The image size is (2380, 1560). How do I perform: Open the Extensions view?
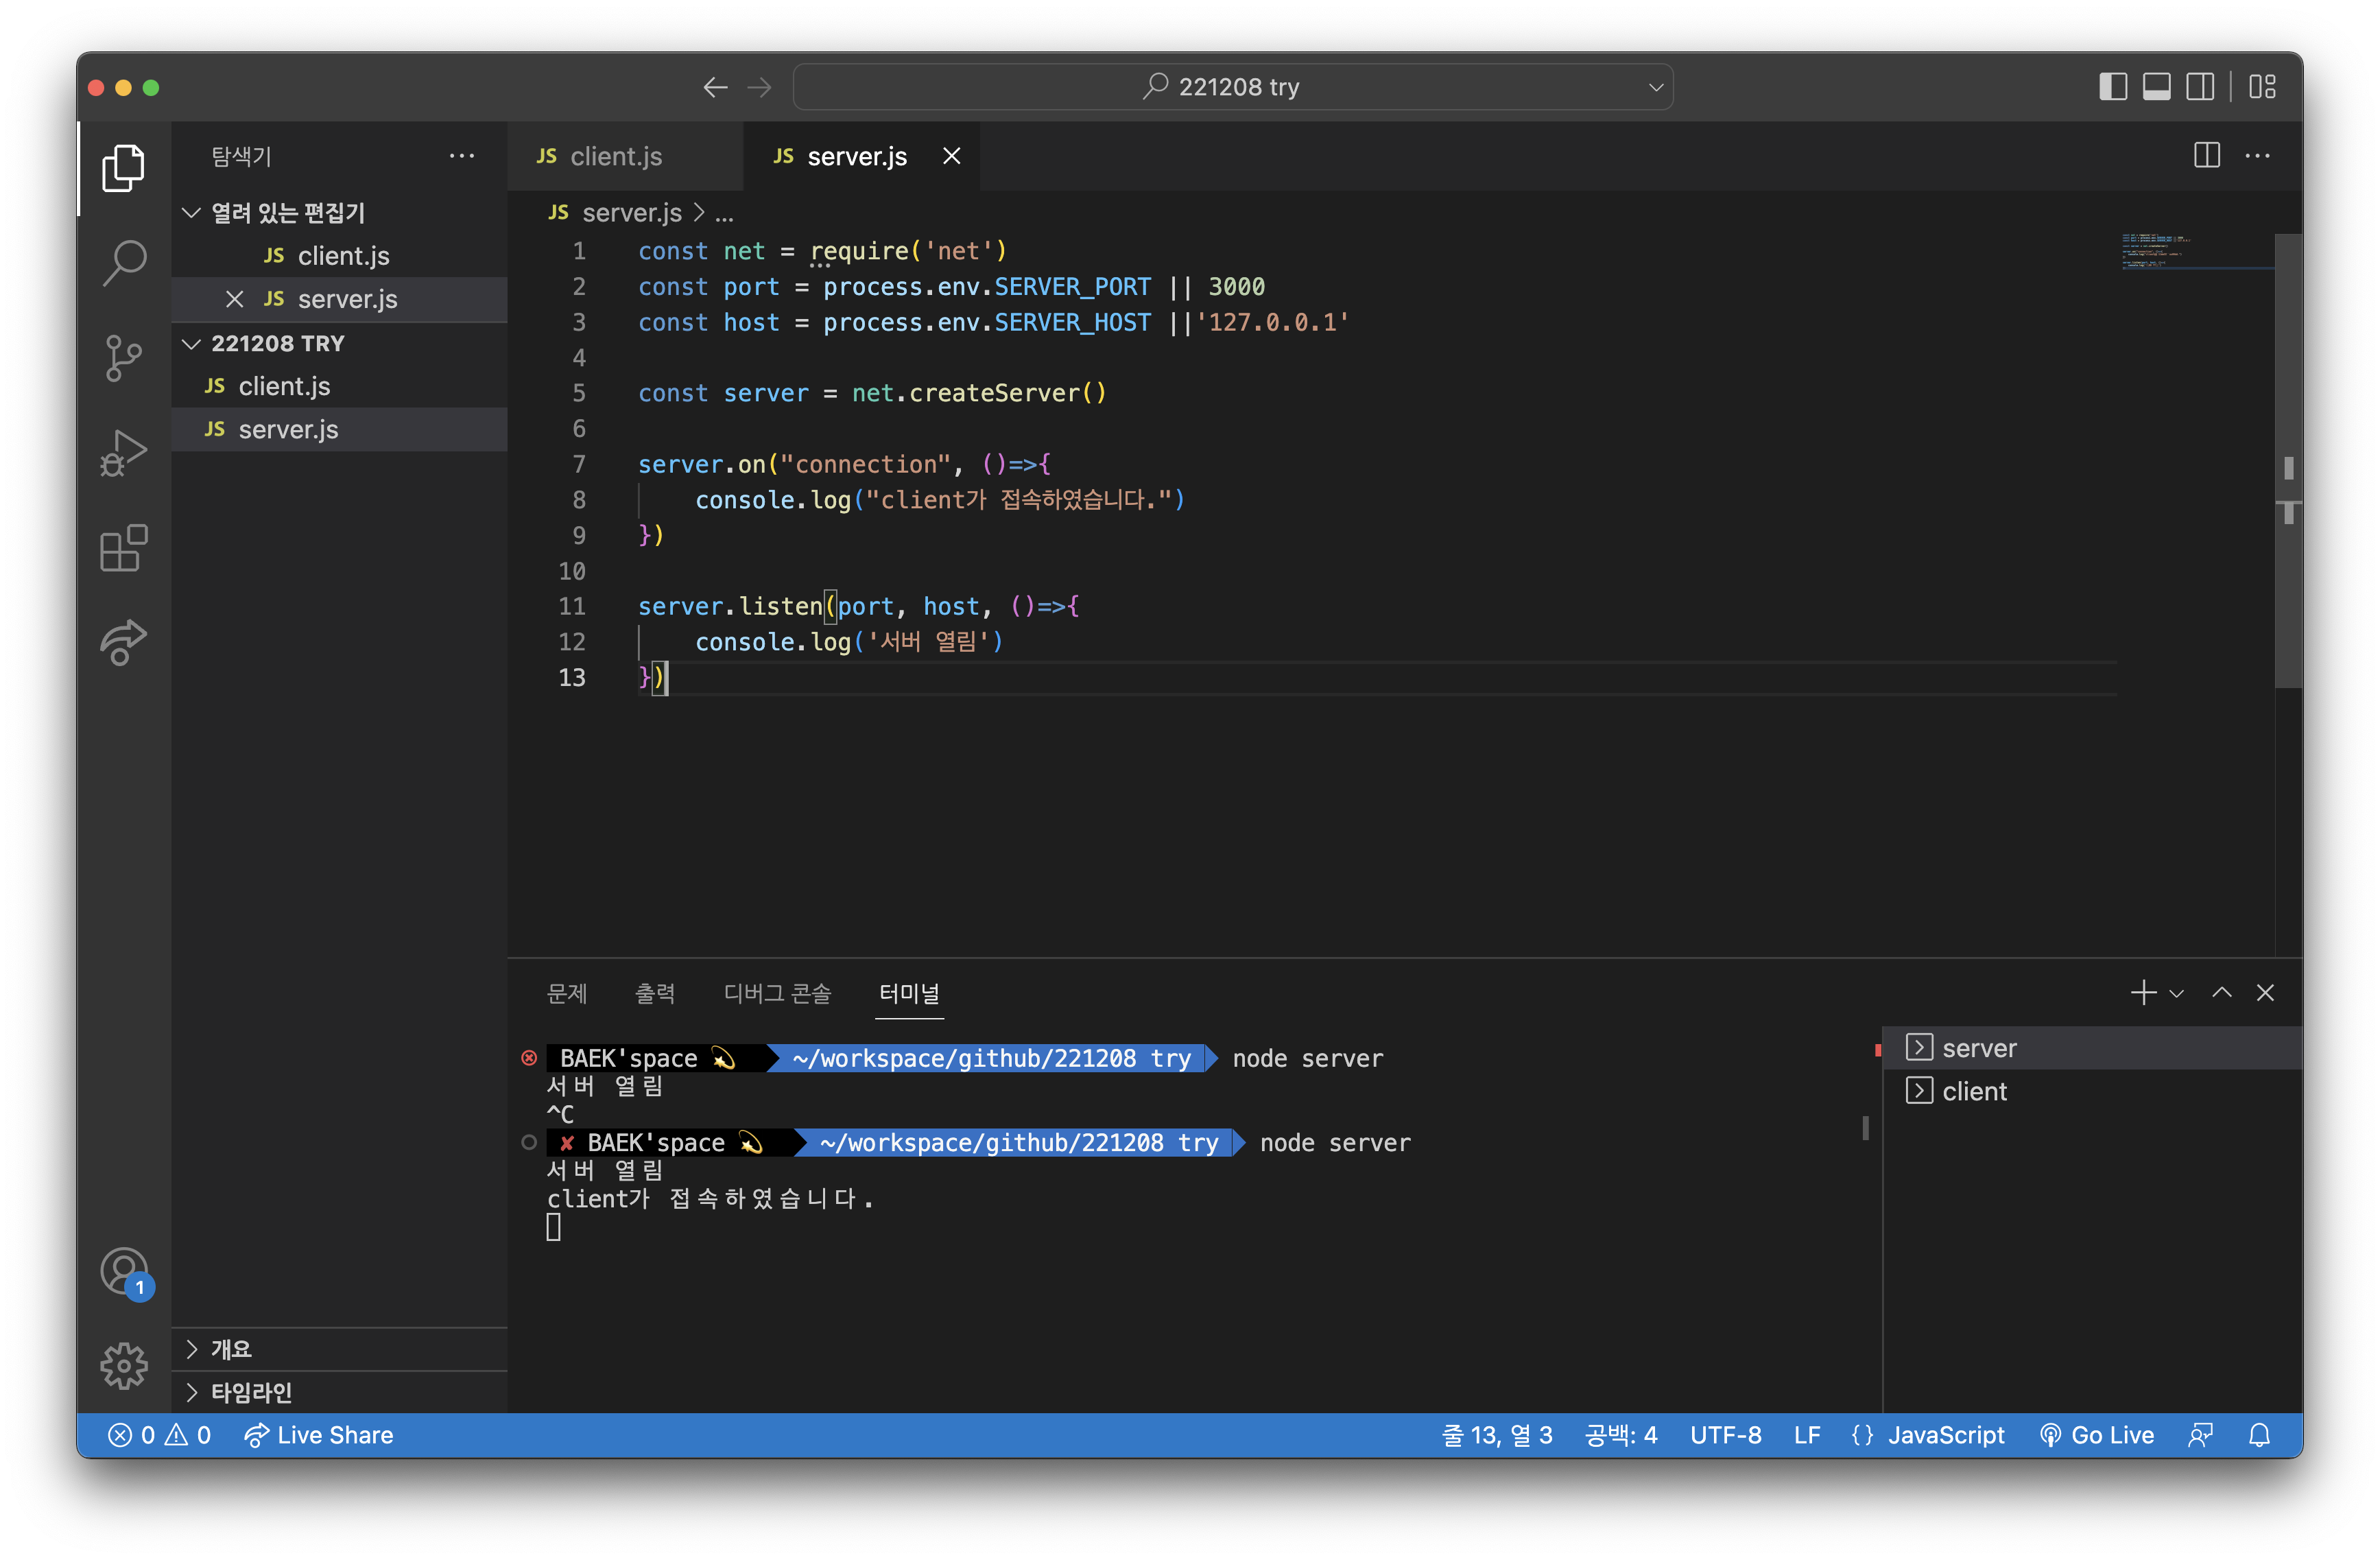tap(124, 548)
